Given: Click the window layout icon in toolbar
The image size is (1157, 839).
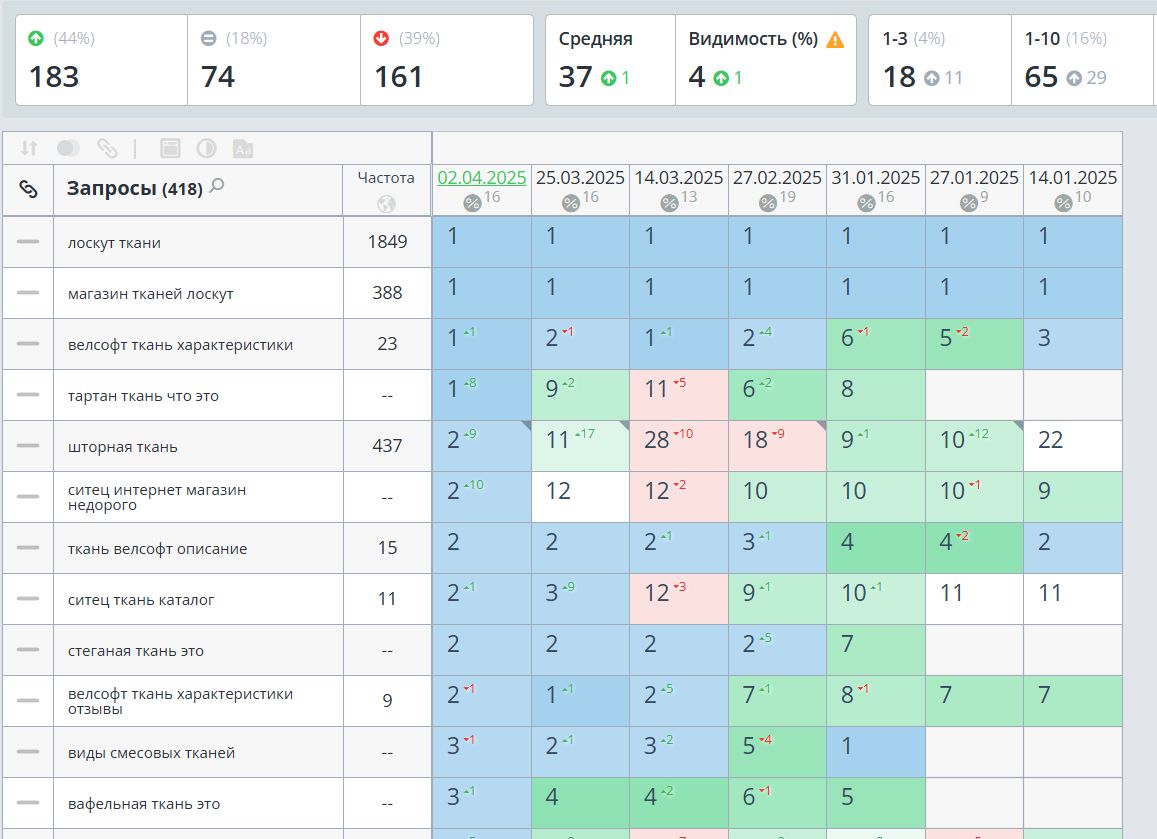Looking at the screenshot, I should tap(170, 148).
